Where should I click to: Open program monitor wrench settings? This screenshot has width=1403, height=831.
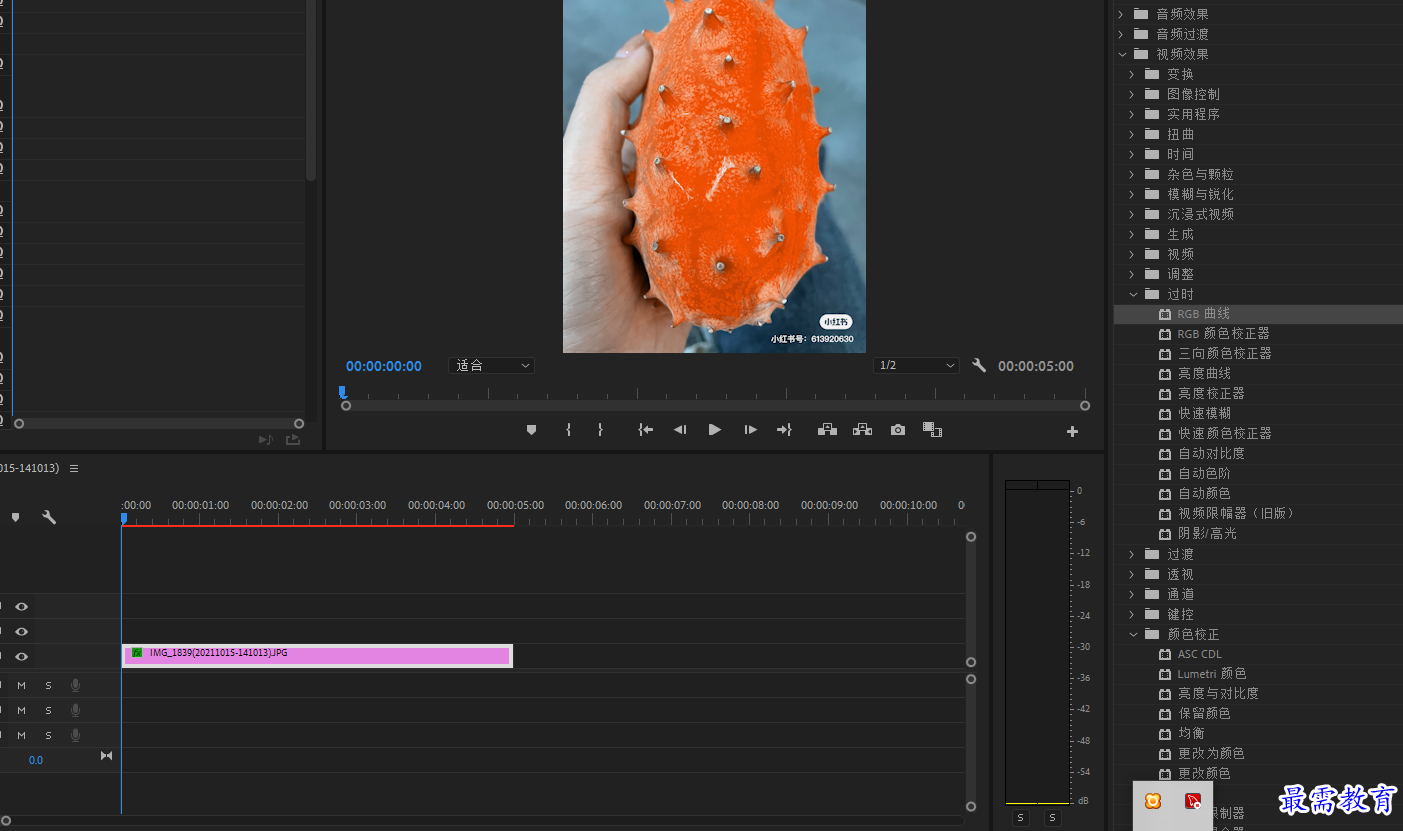pyautogui.click(x=979, y=366)
